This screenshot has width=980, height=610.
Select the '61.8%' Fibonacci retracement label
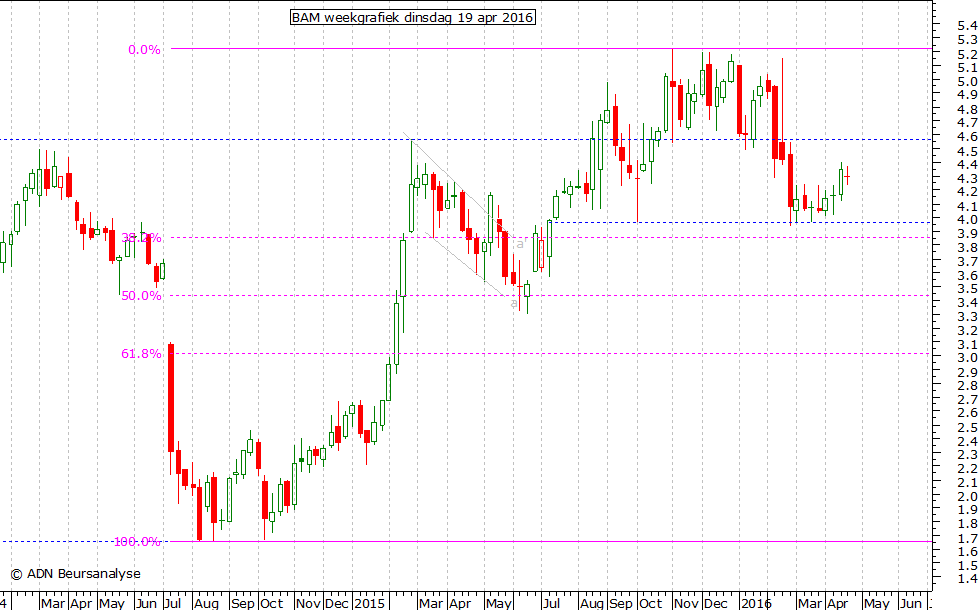click(x=141, y=354)
